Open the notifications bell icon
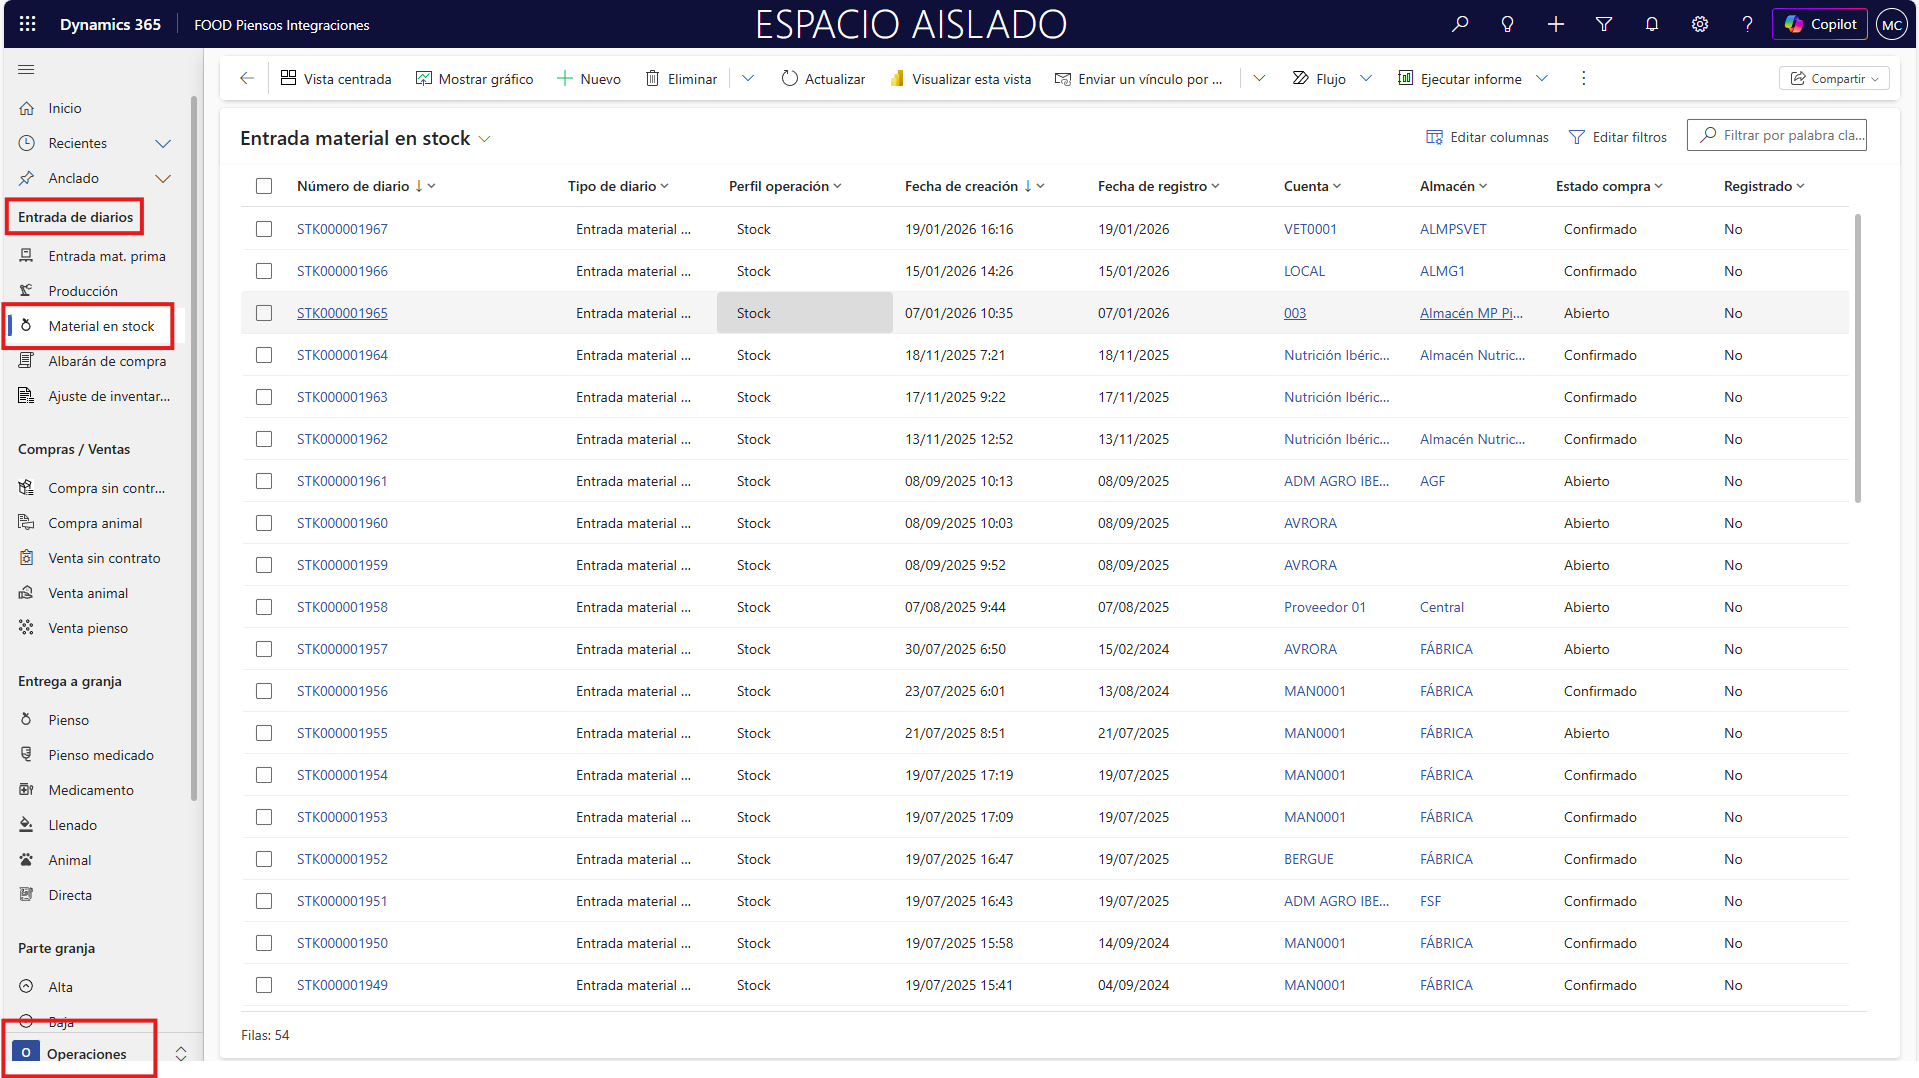Viewport: 1919px width, 1078px height. coord(1652,24)
